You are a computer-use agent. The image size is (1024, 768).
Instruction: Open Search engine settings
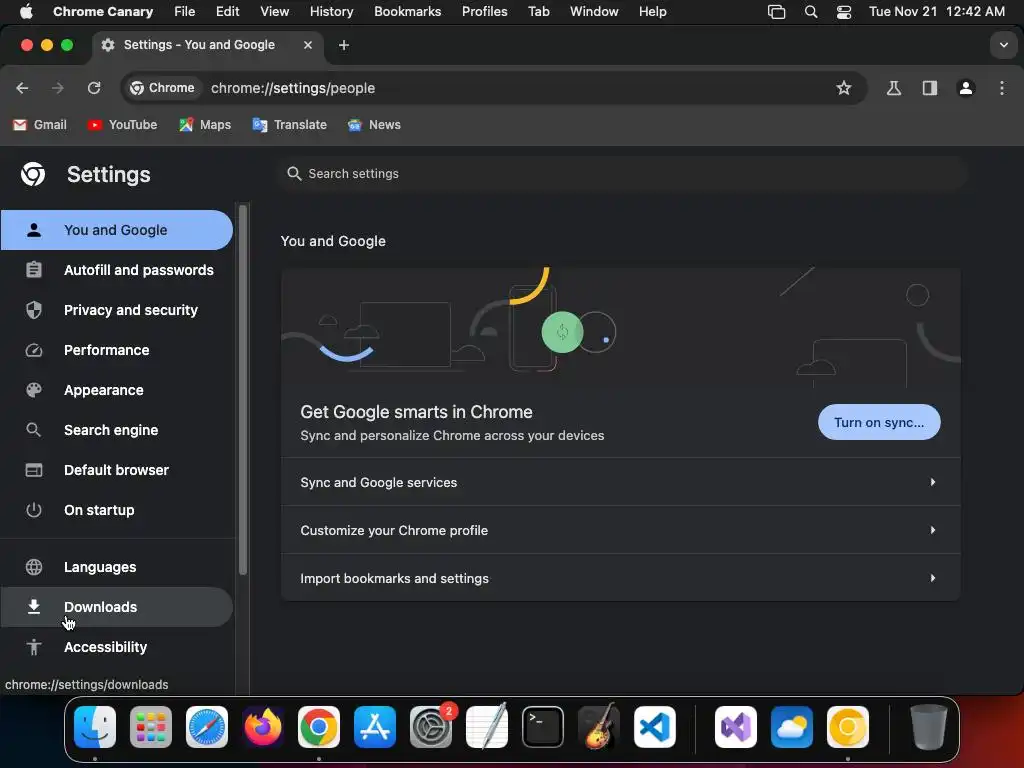tap(116, 430)
